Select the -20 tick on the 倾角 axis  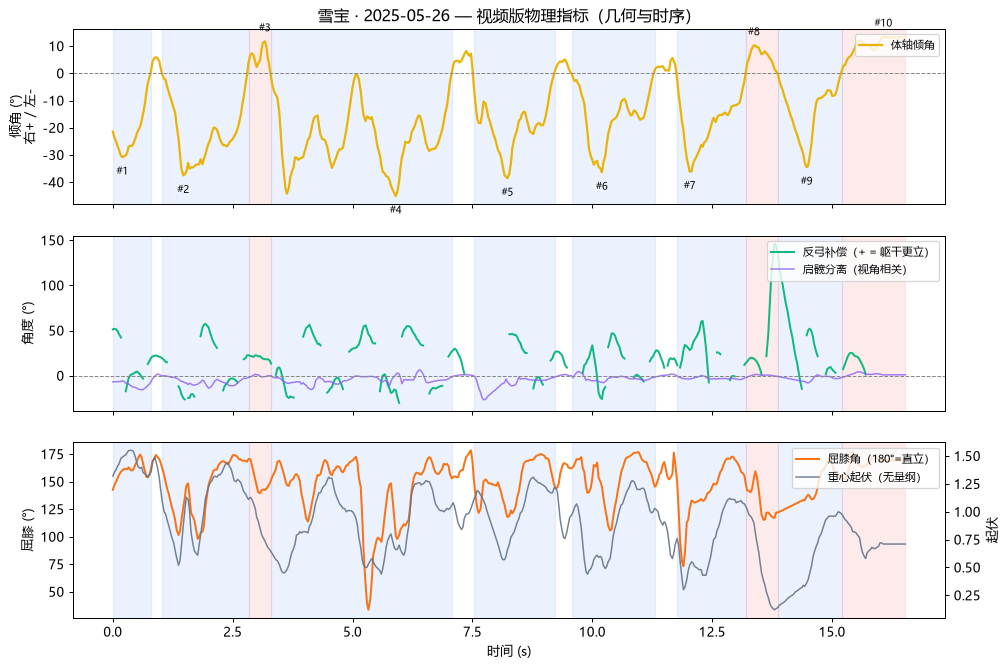tap(54, 128)
